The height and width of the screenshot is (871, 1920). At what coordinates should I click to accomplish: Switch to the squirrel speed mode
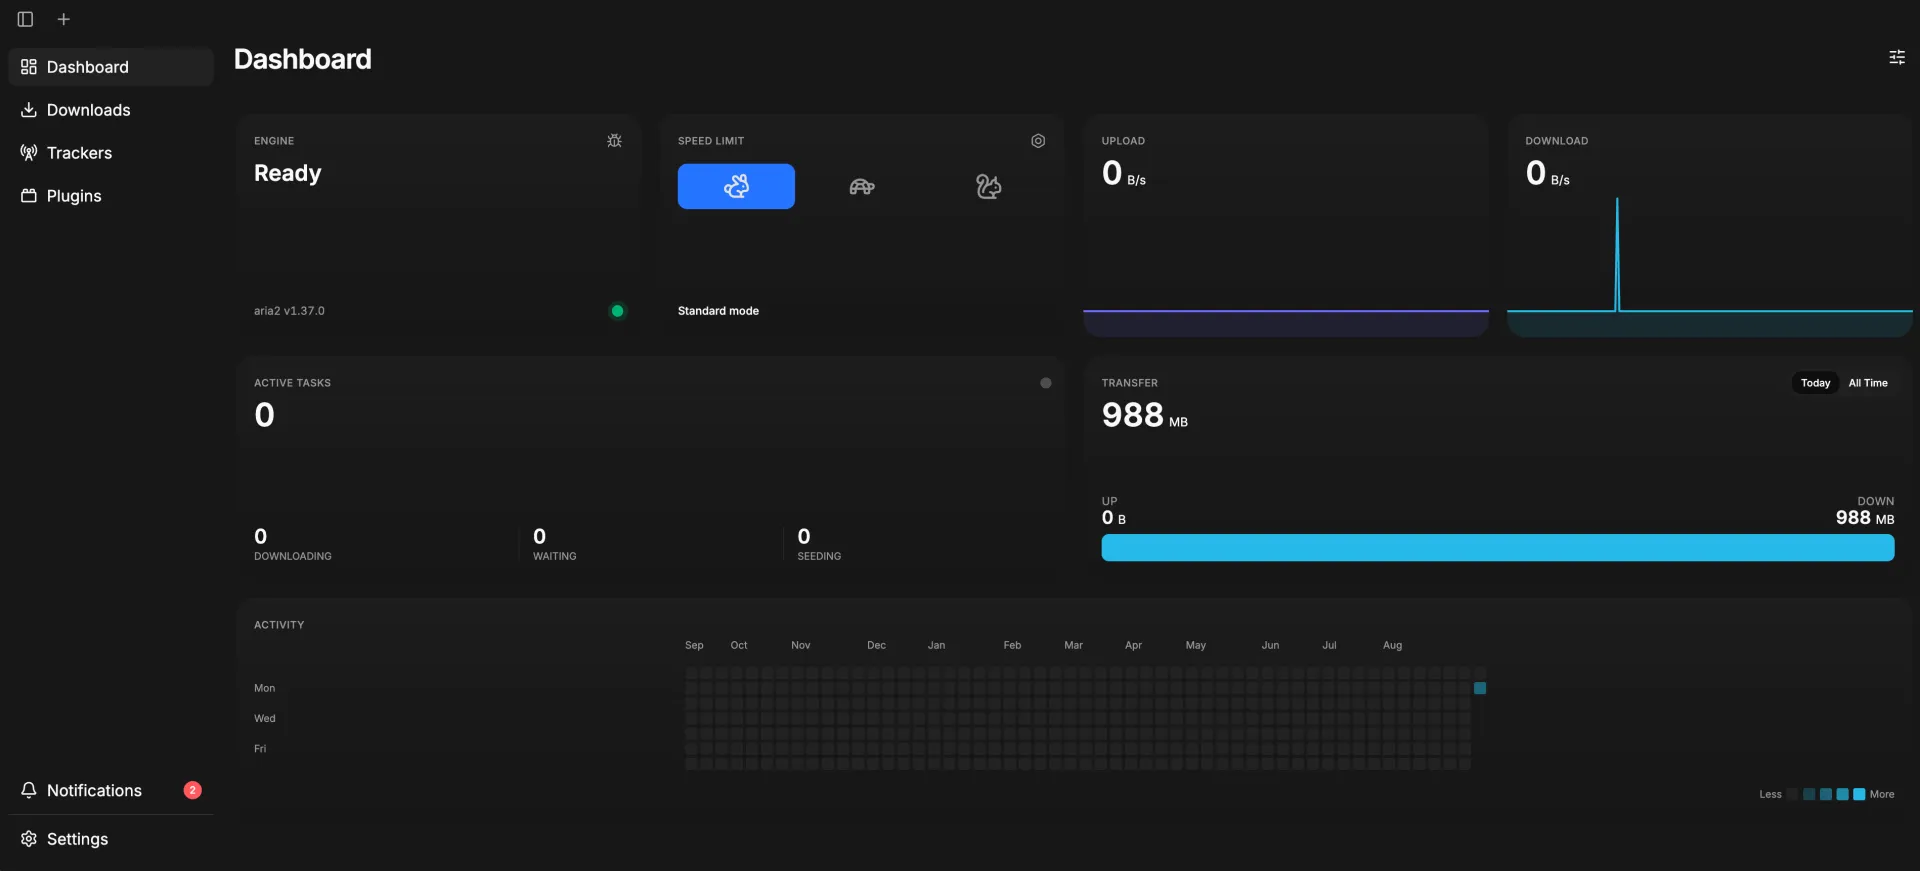point(988,186)
